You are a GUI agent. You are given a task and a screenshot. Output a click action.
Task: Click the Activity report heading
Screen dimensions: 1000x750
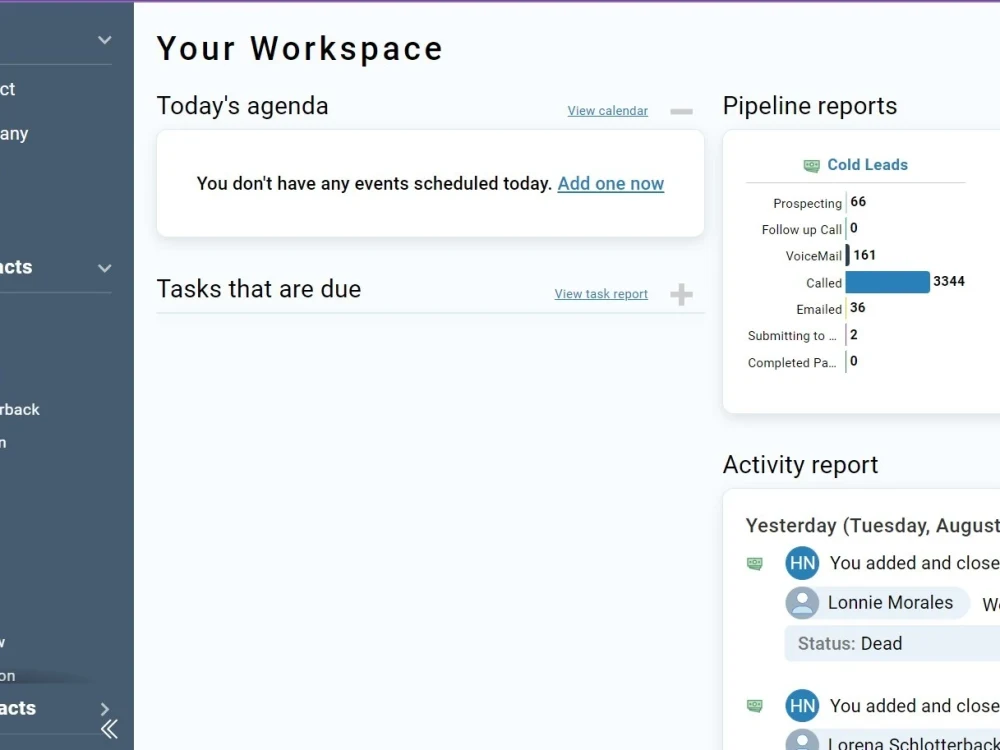[x=800, y=465]
